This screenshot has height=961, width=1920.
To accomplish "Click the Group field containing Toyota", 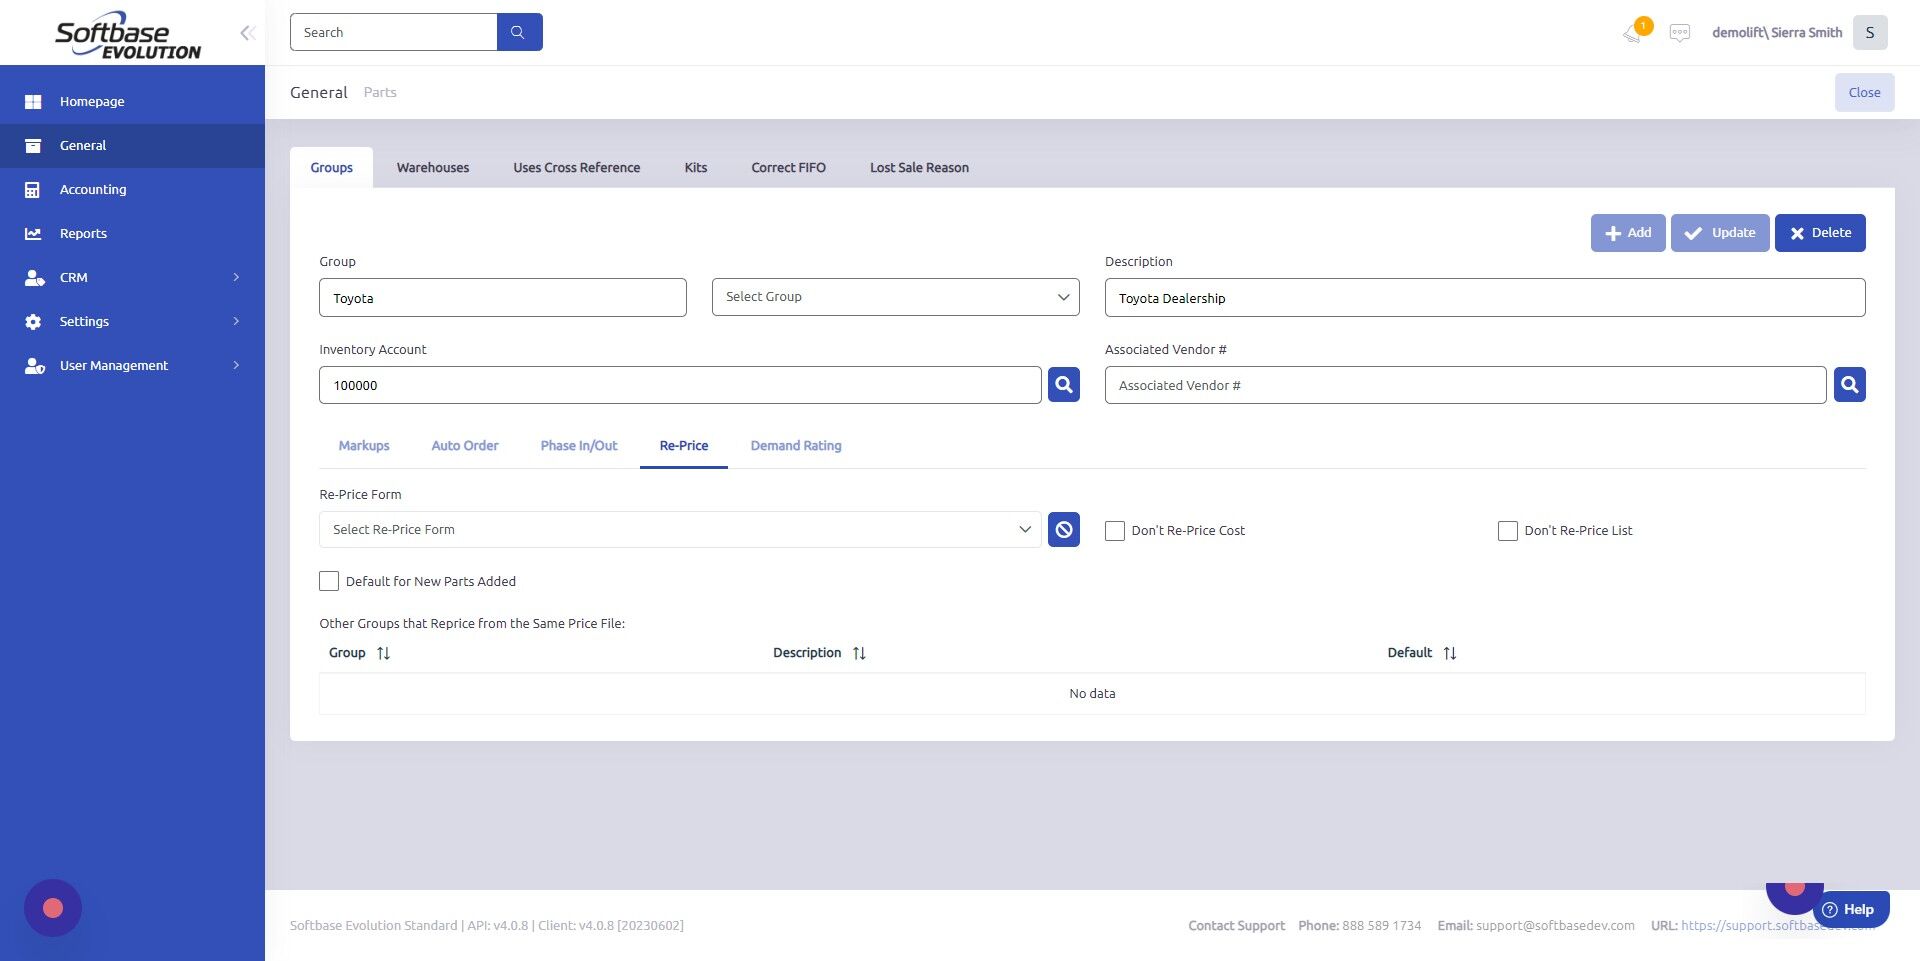I will pos(503,298).
